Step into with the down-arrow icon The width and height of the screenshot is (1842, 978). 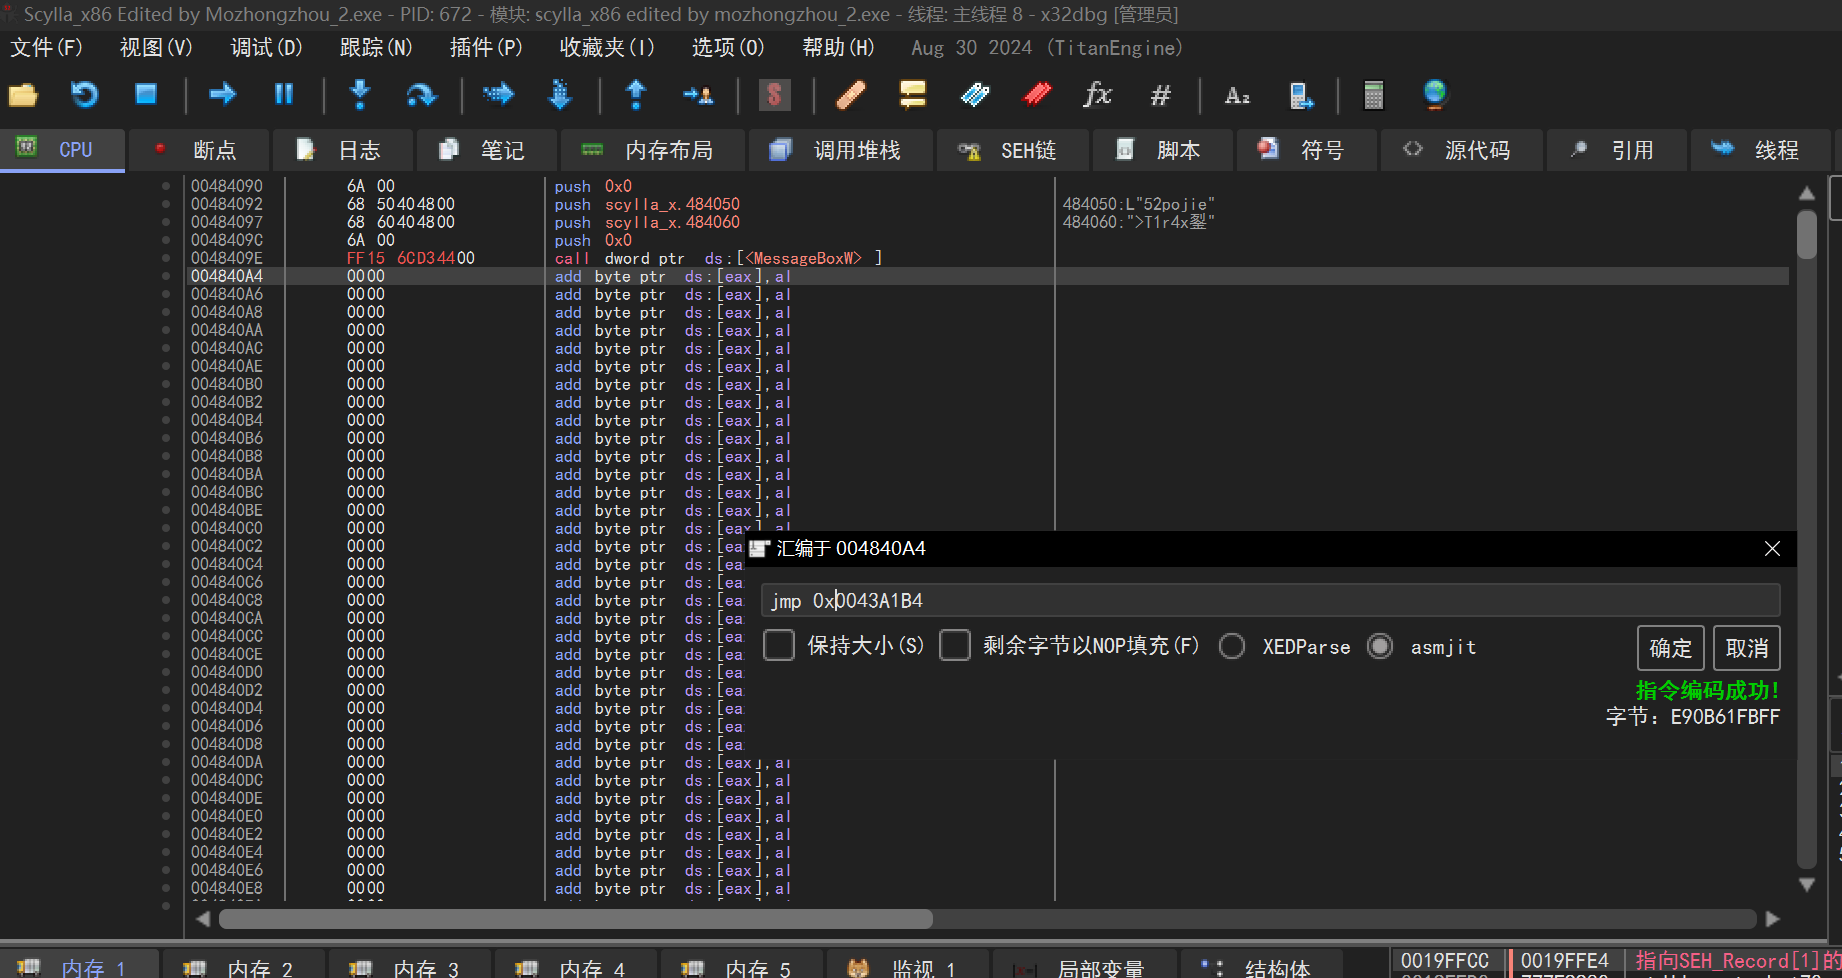(x=360, y=94)
